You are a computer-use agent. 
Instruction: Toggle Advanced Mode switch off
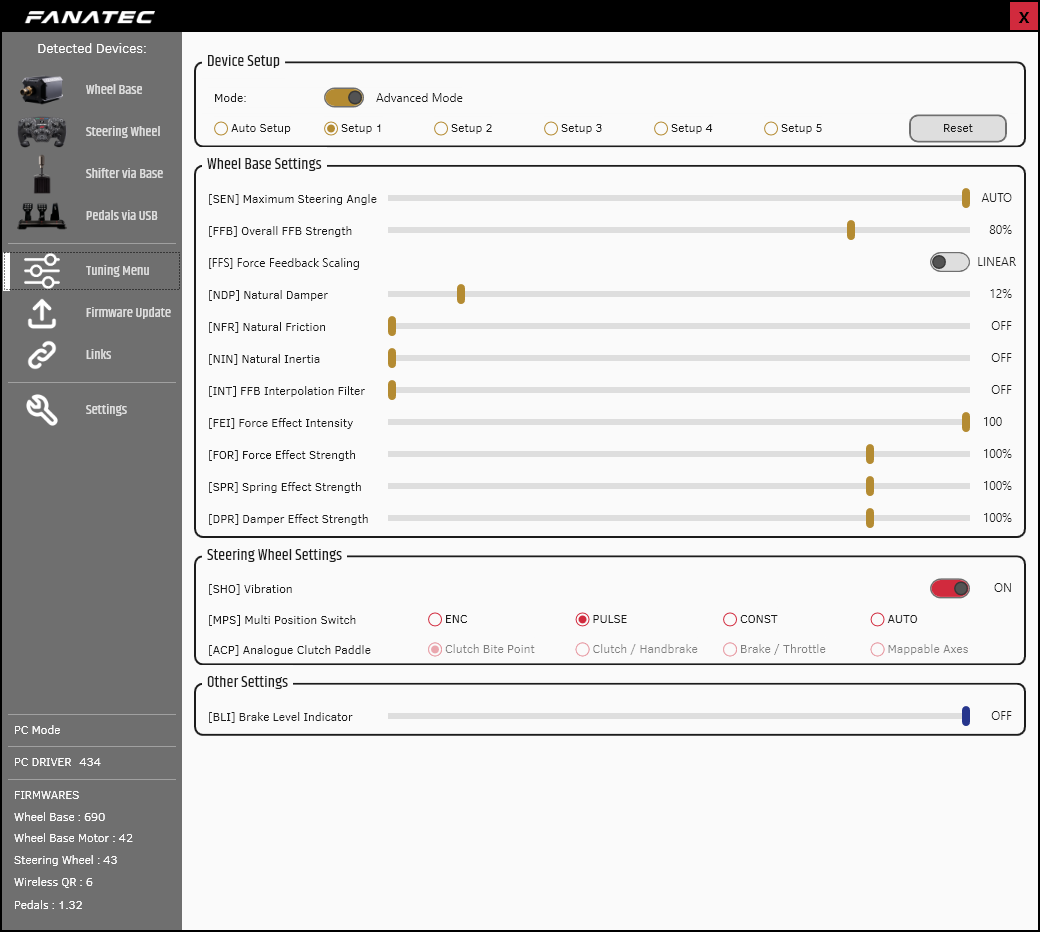(344, 98)
